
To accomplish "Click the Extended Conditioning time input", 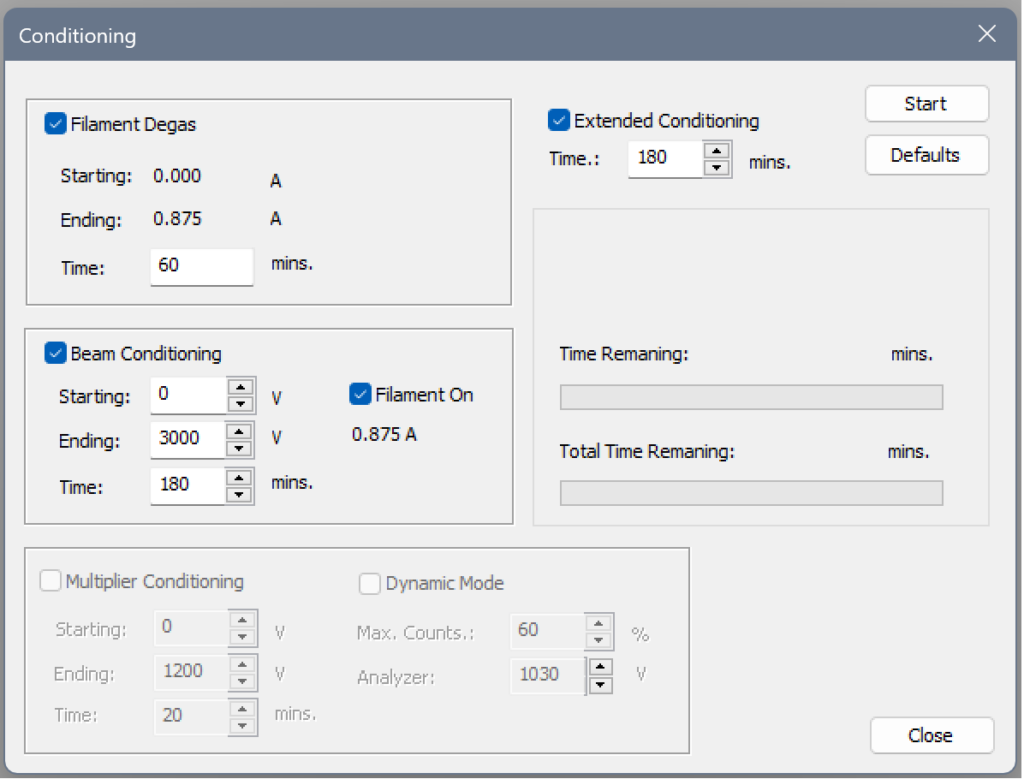I will click(665, 158).
